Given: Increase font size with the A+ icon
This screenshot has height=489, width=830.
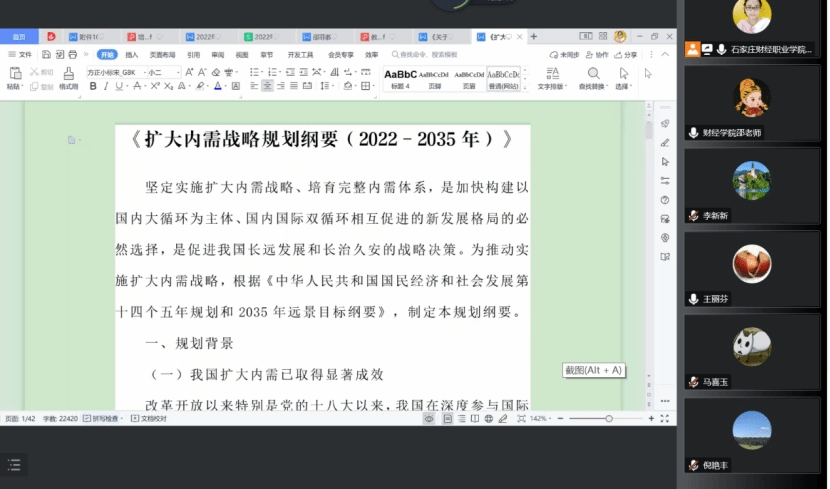Looking at the screenshot, I should [x=189, y=72].
